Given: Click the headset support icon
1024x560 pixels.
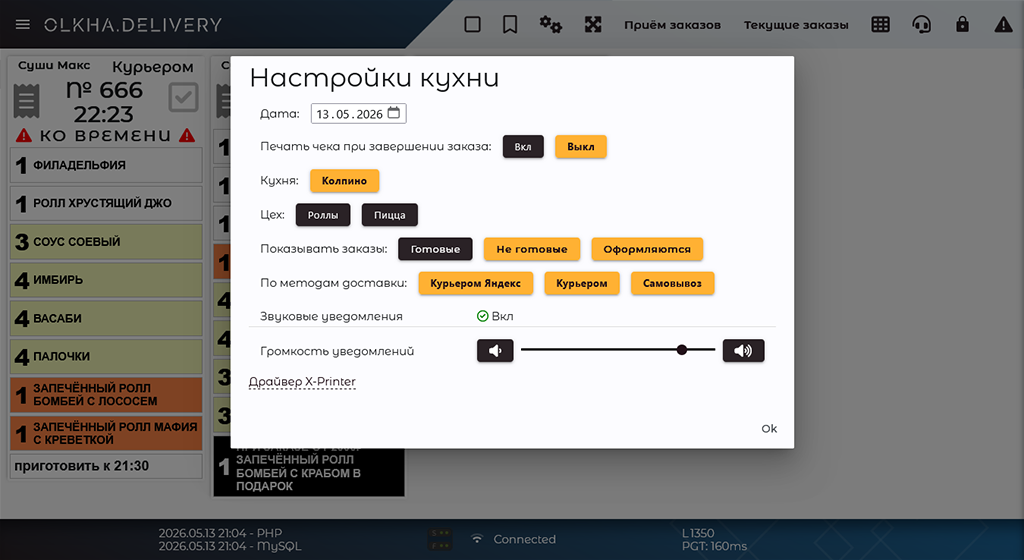Looking at the screenshot, I should coord(921,25).
